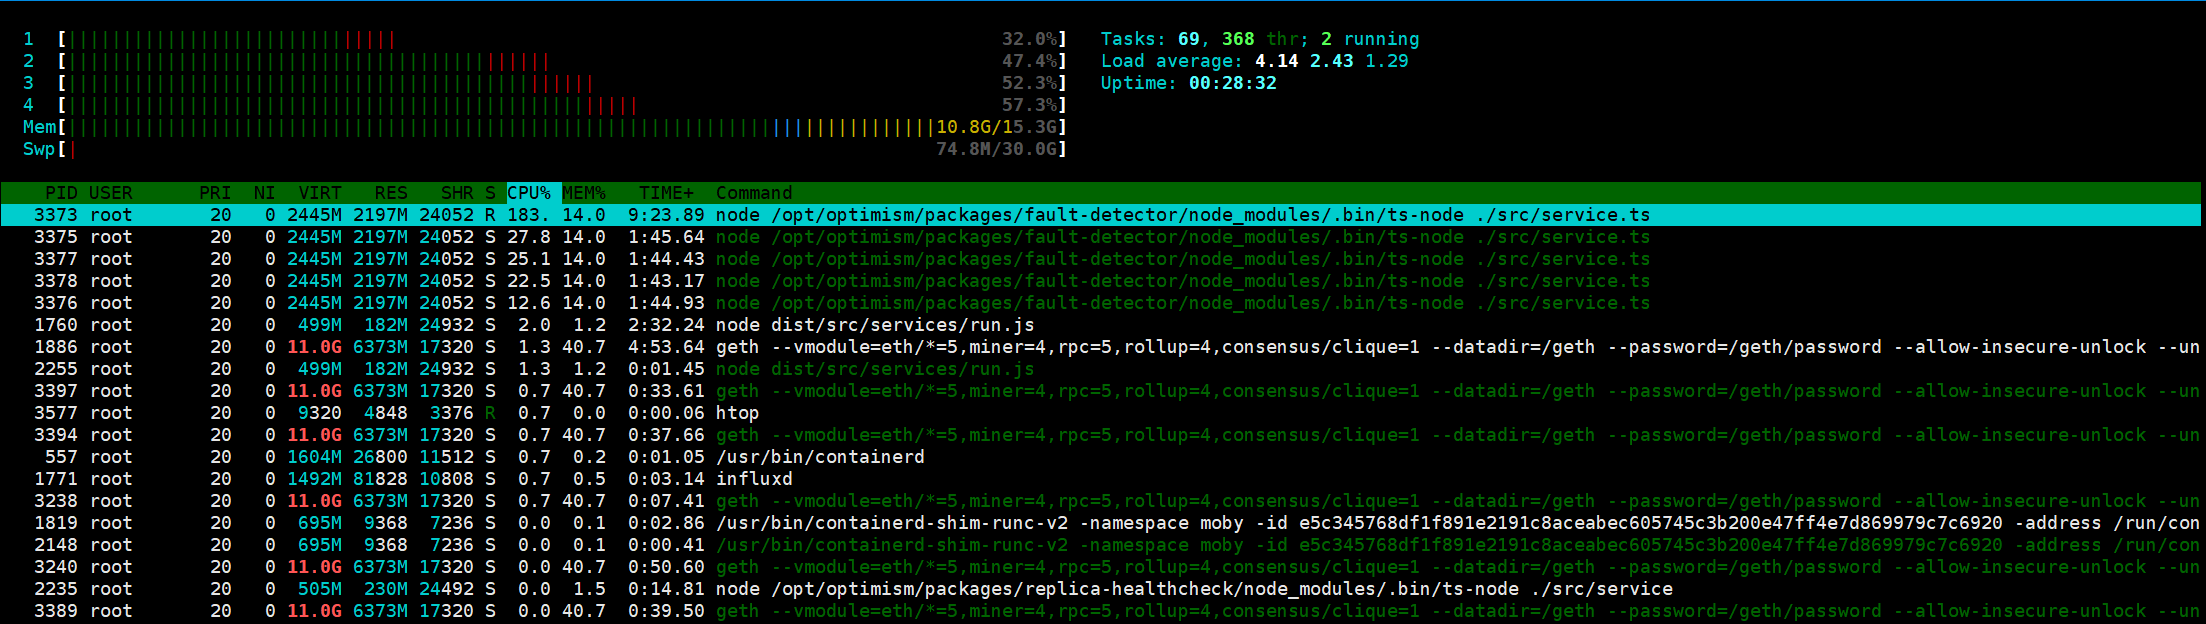The height and width of the screenshot is (624, 2206).
Task: Click VIRT value 9320 for htop
Action: (x=320, y=413)
